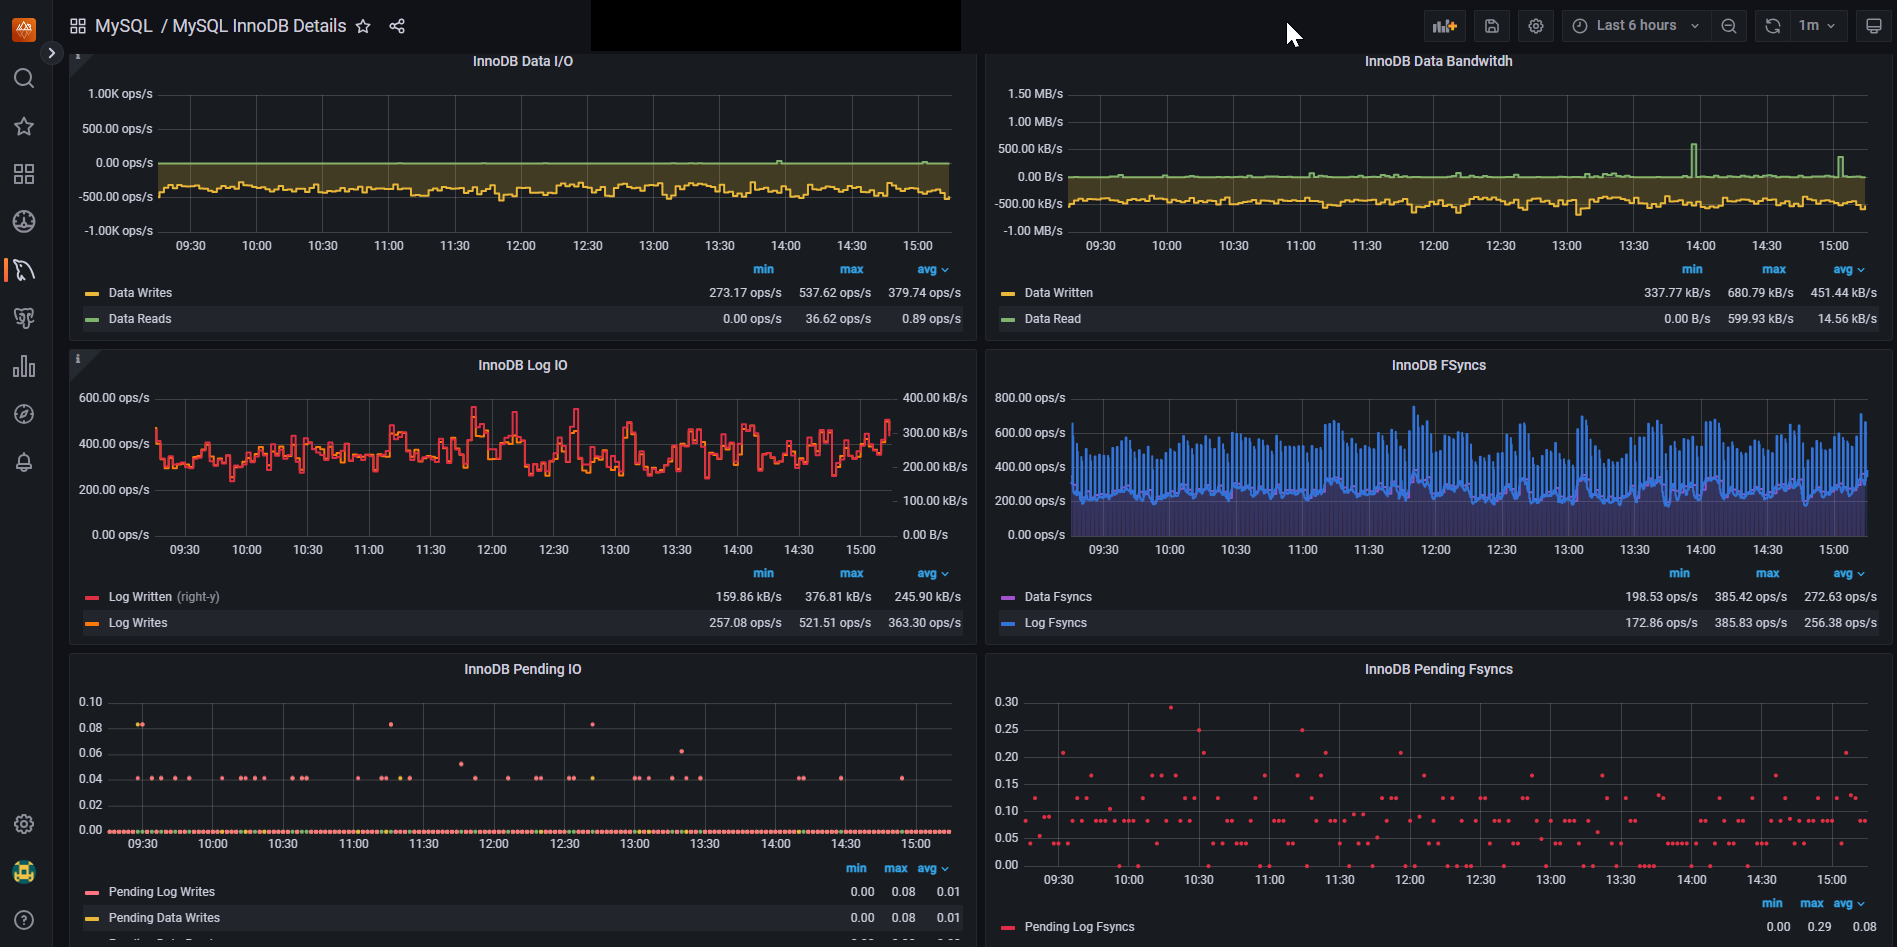Image resolution: width=1897 pixels, height=947 pixels.
Task: Open the InnoDB Data I/O panel title menu
Action: coord(523,61)
